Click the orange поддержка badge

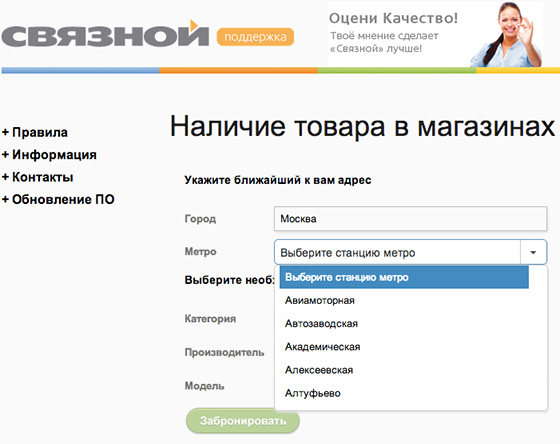coord(255,37)
